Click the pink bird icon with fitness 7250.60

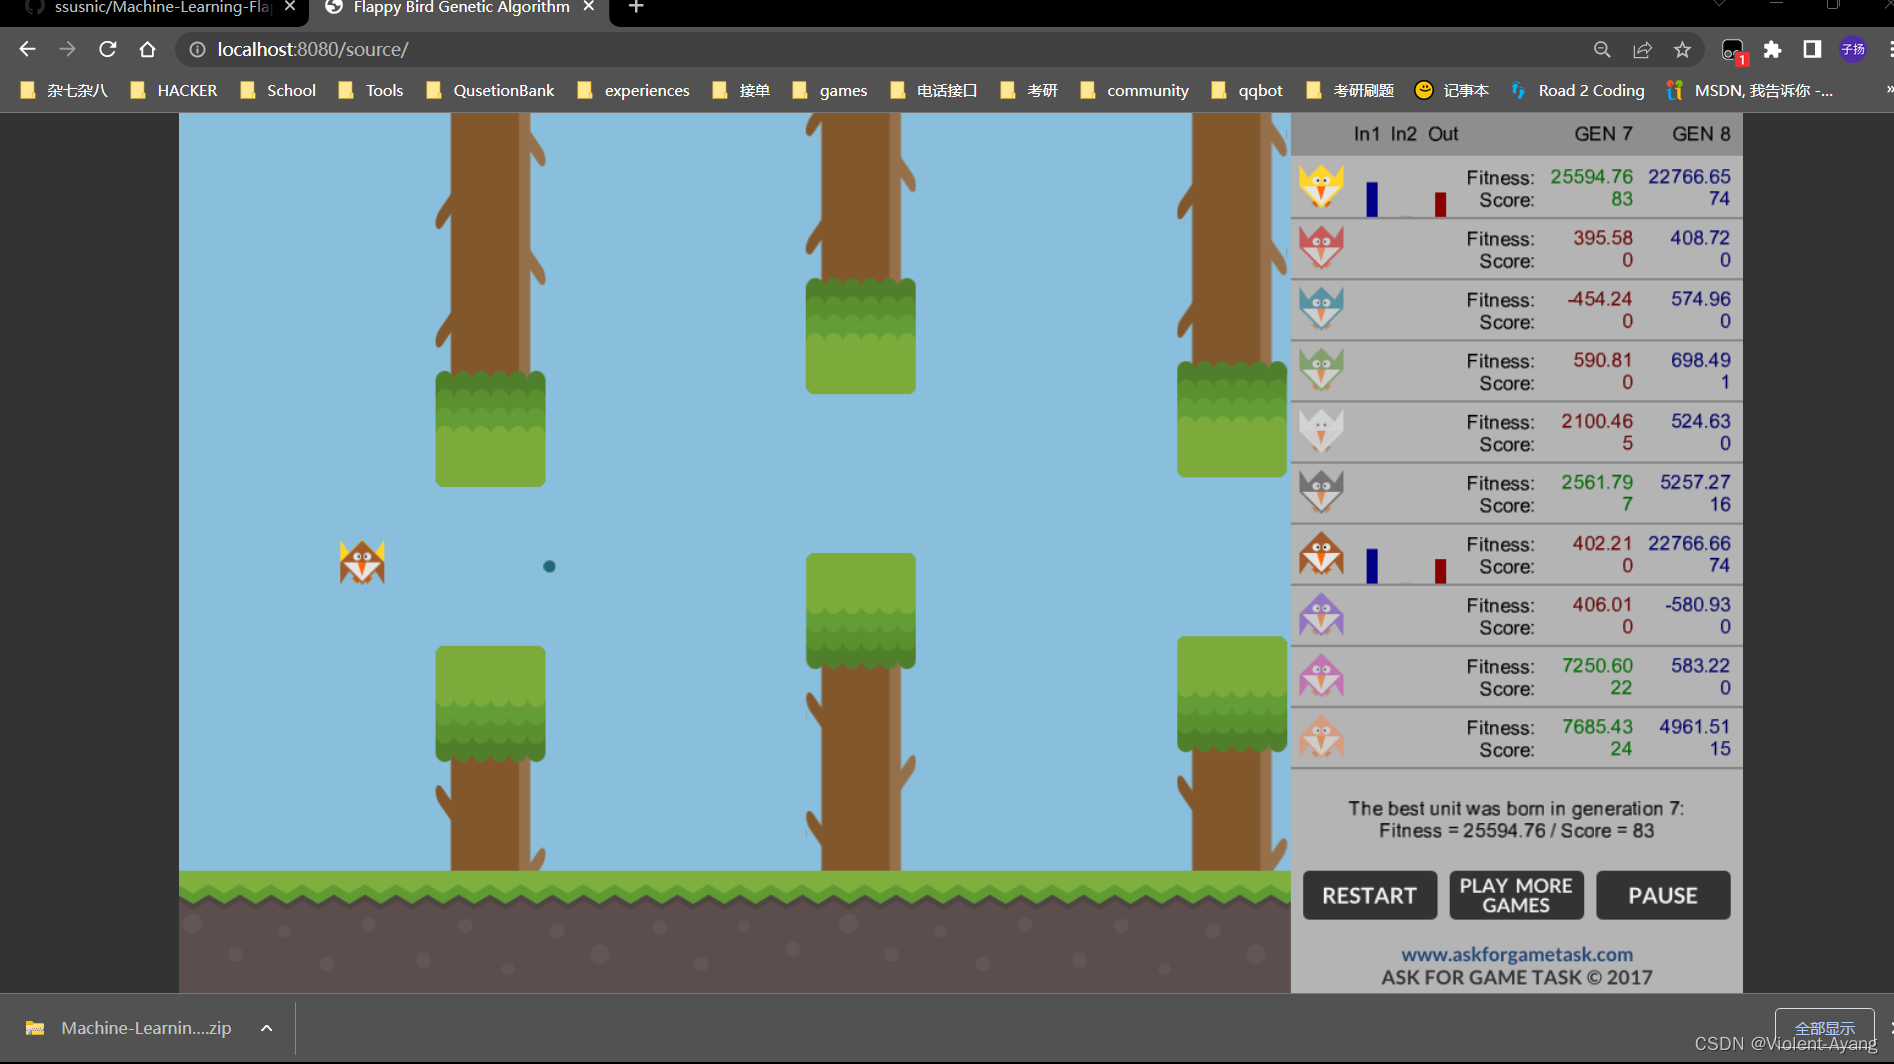click(x=1321, y=675)
